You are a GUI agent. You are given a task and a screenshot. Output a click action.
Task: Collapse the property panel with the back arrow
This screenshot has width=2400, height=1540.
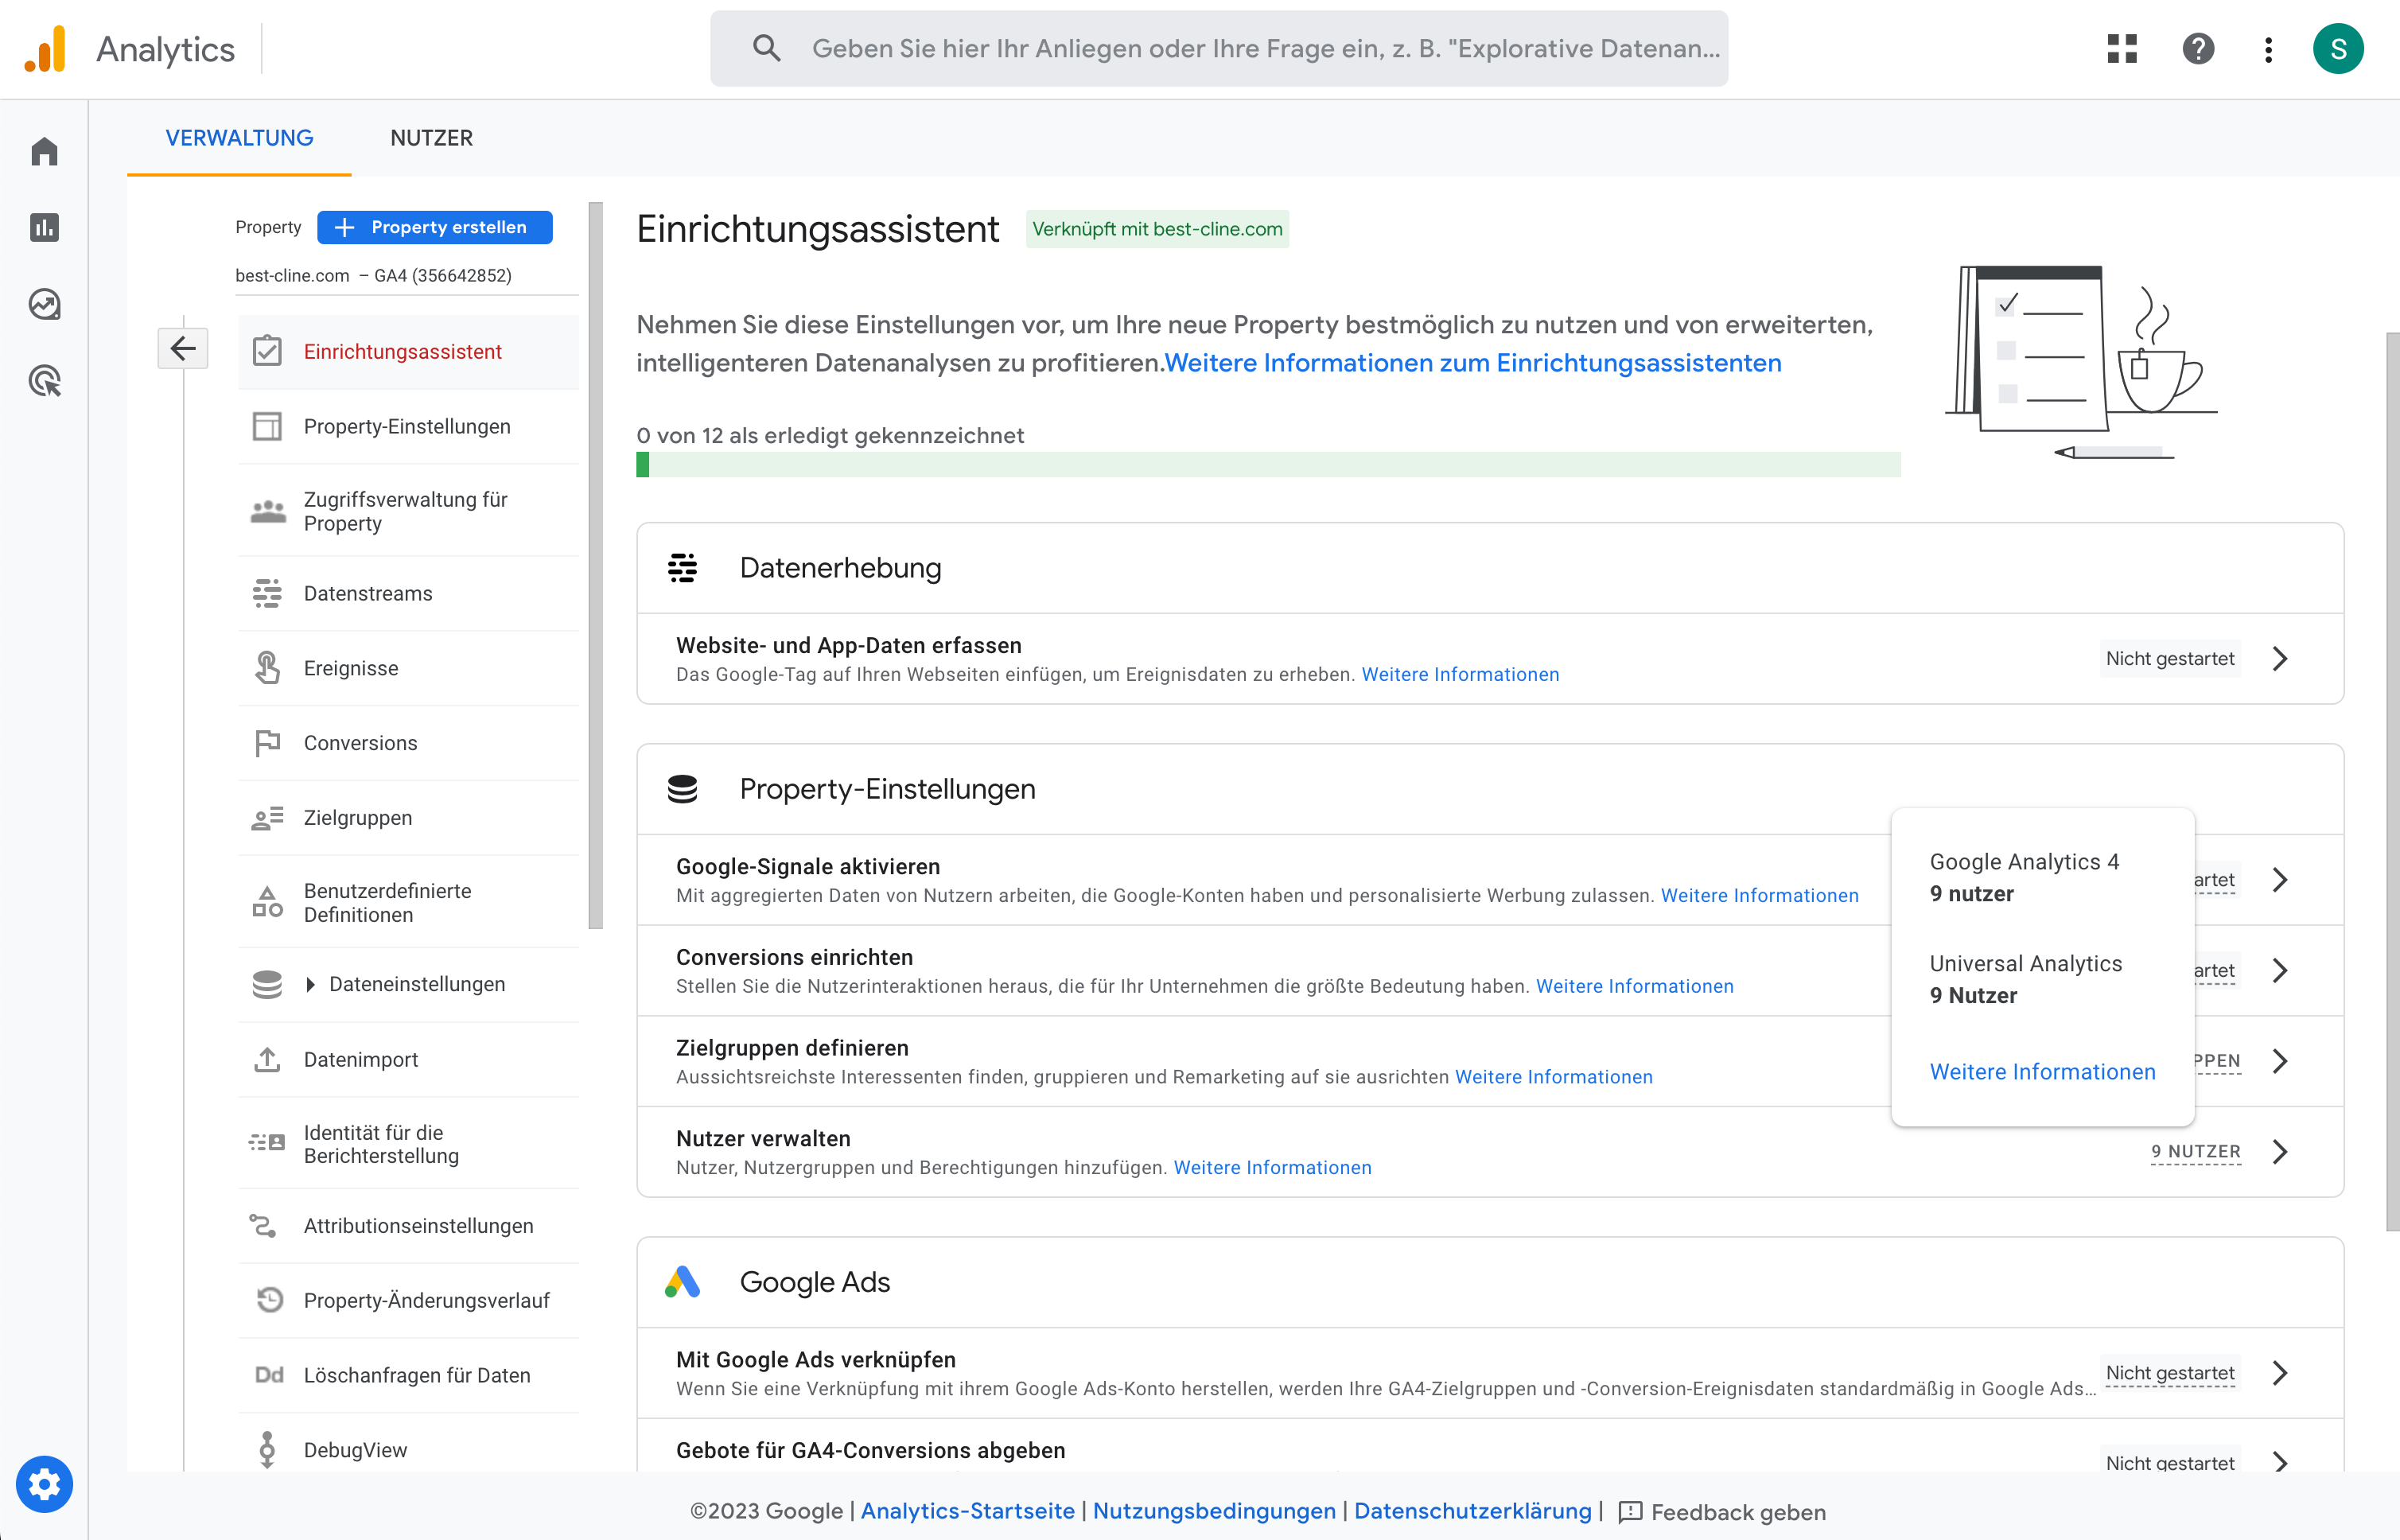183,348
